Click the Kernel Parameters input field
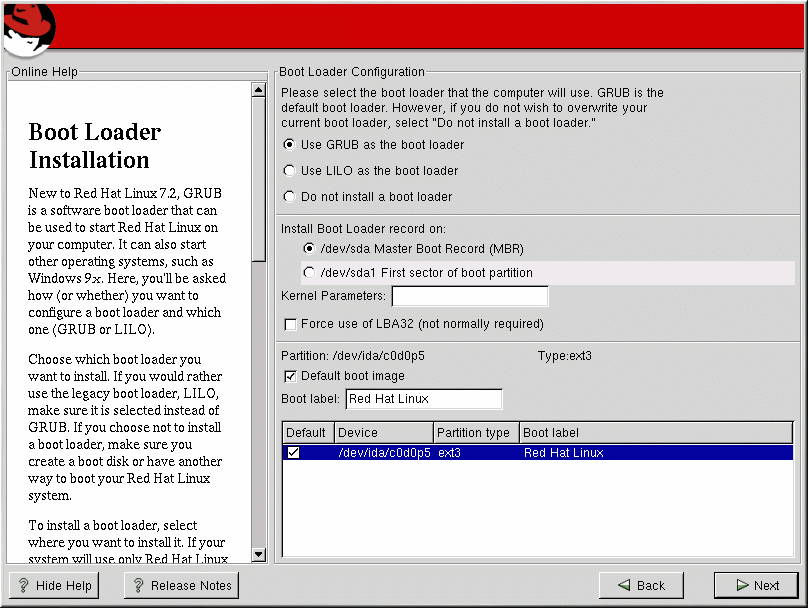 coord(470,296)
